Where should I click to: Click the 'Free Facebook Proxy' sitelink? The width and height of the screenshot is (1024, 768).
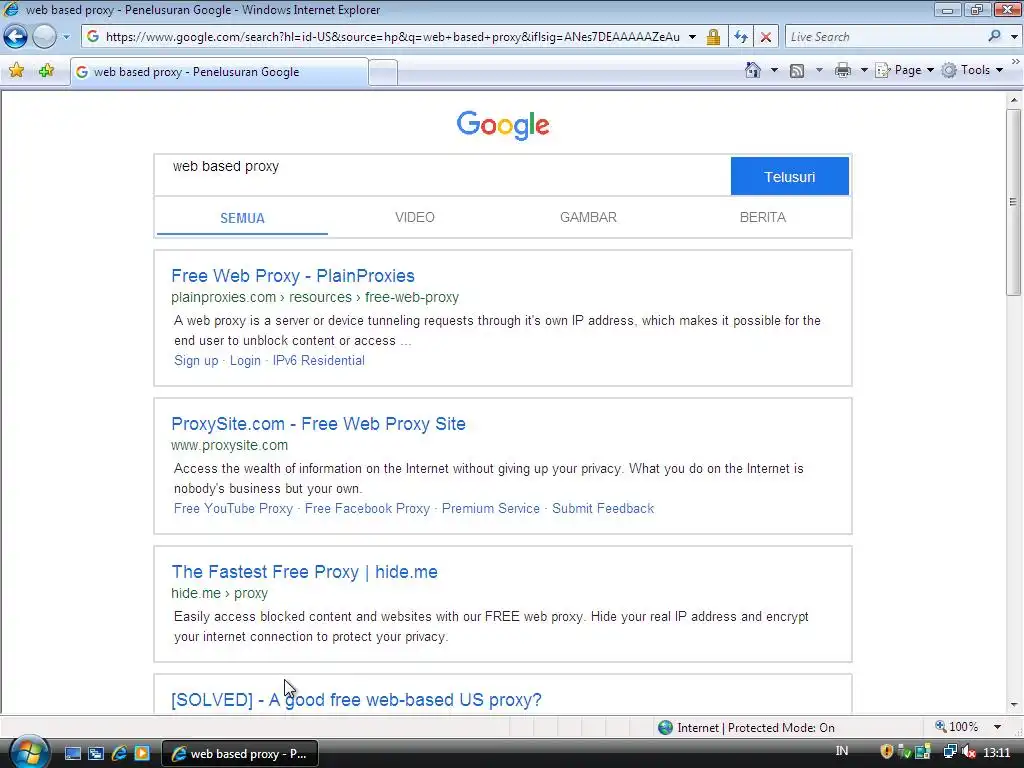367,508
